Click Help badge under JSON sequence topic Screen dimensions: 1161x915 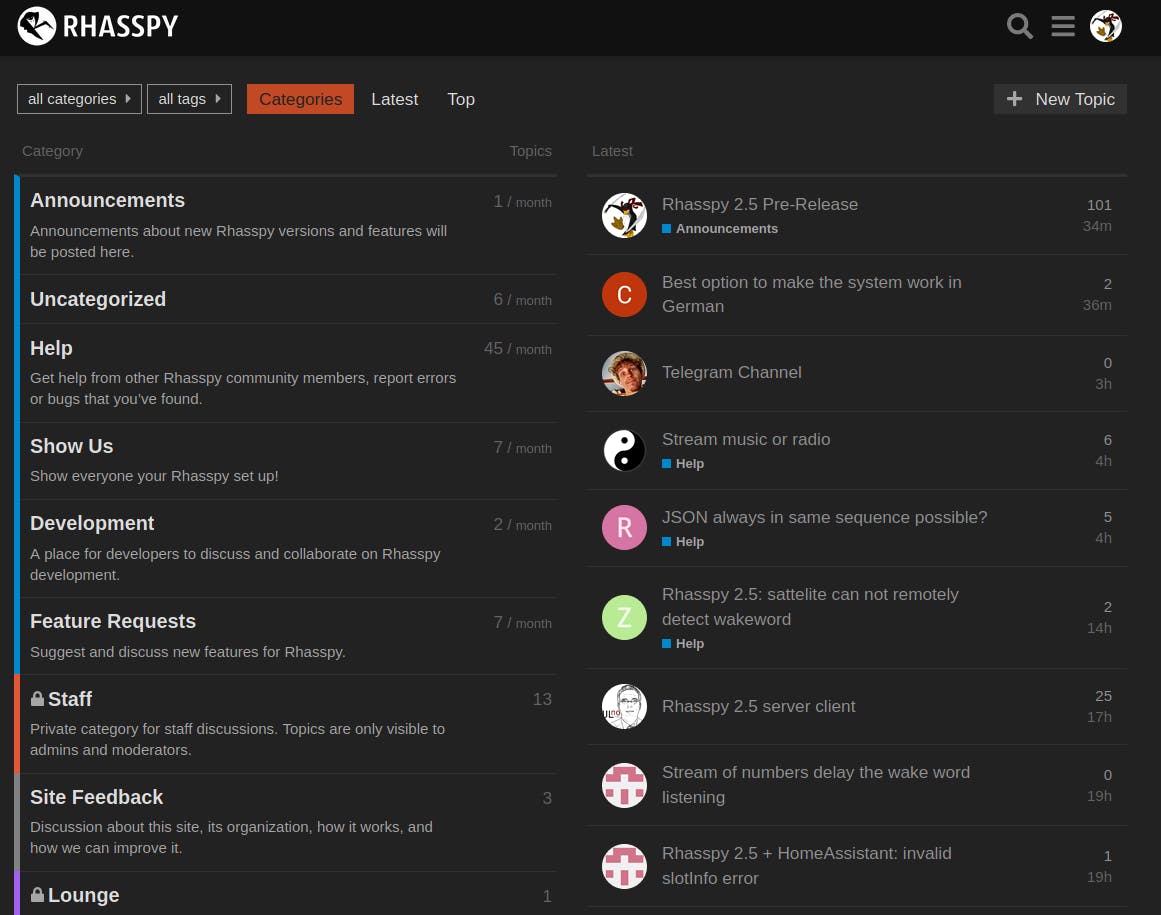point(683,541)
